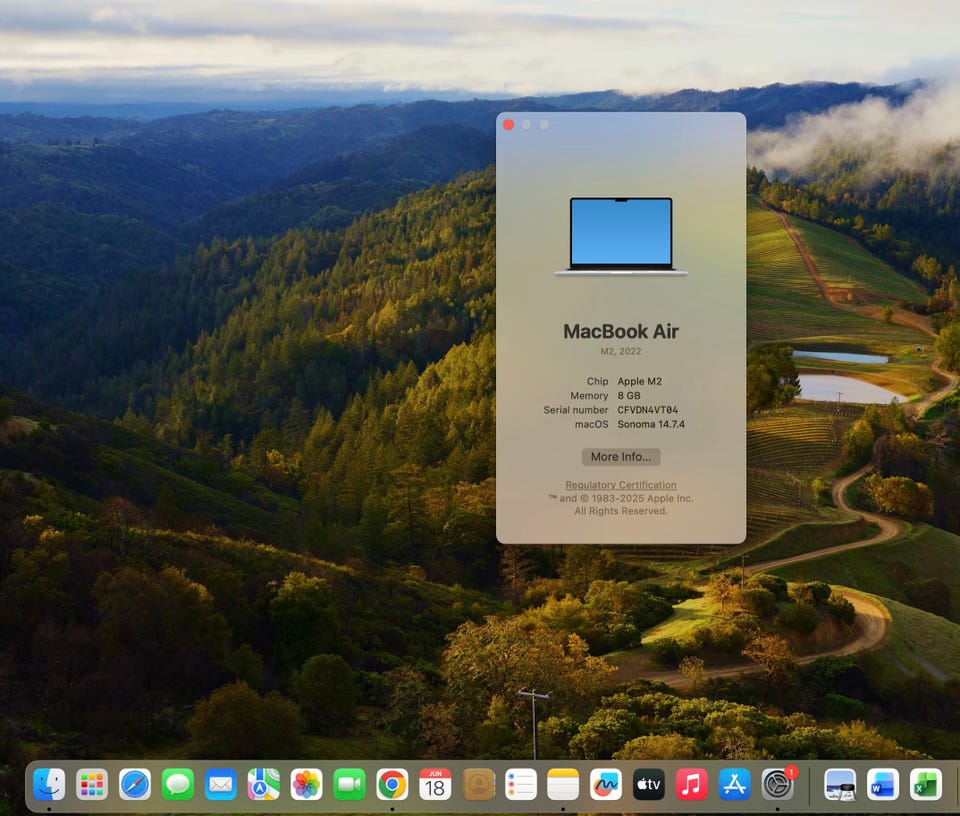The image size is (960, 816).
Task: Select the "MacBook Air" title text
Action: coord(621,331)
